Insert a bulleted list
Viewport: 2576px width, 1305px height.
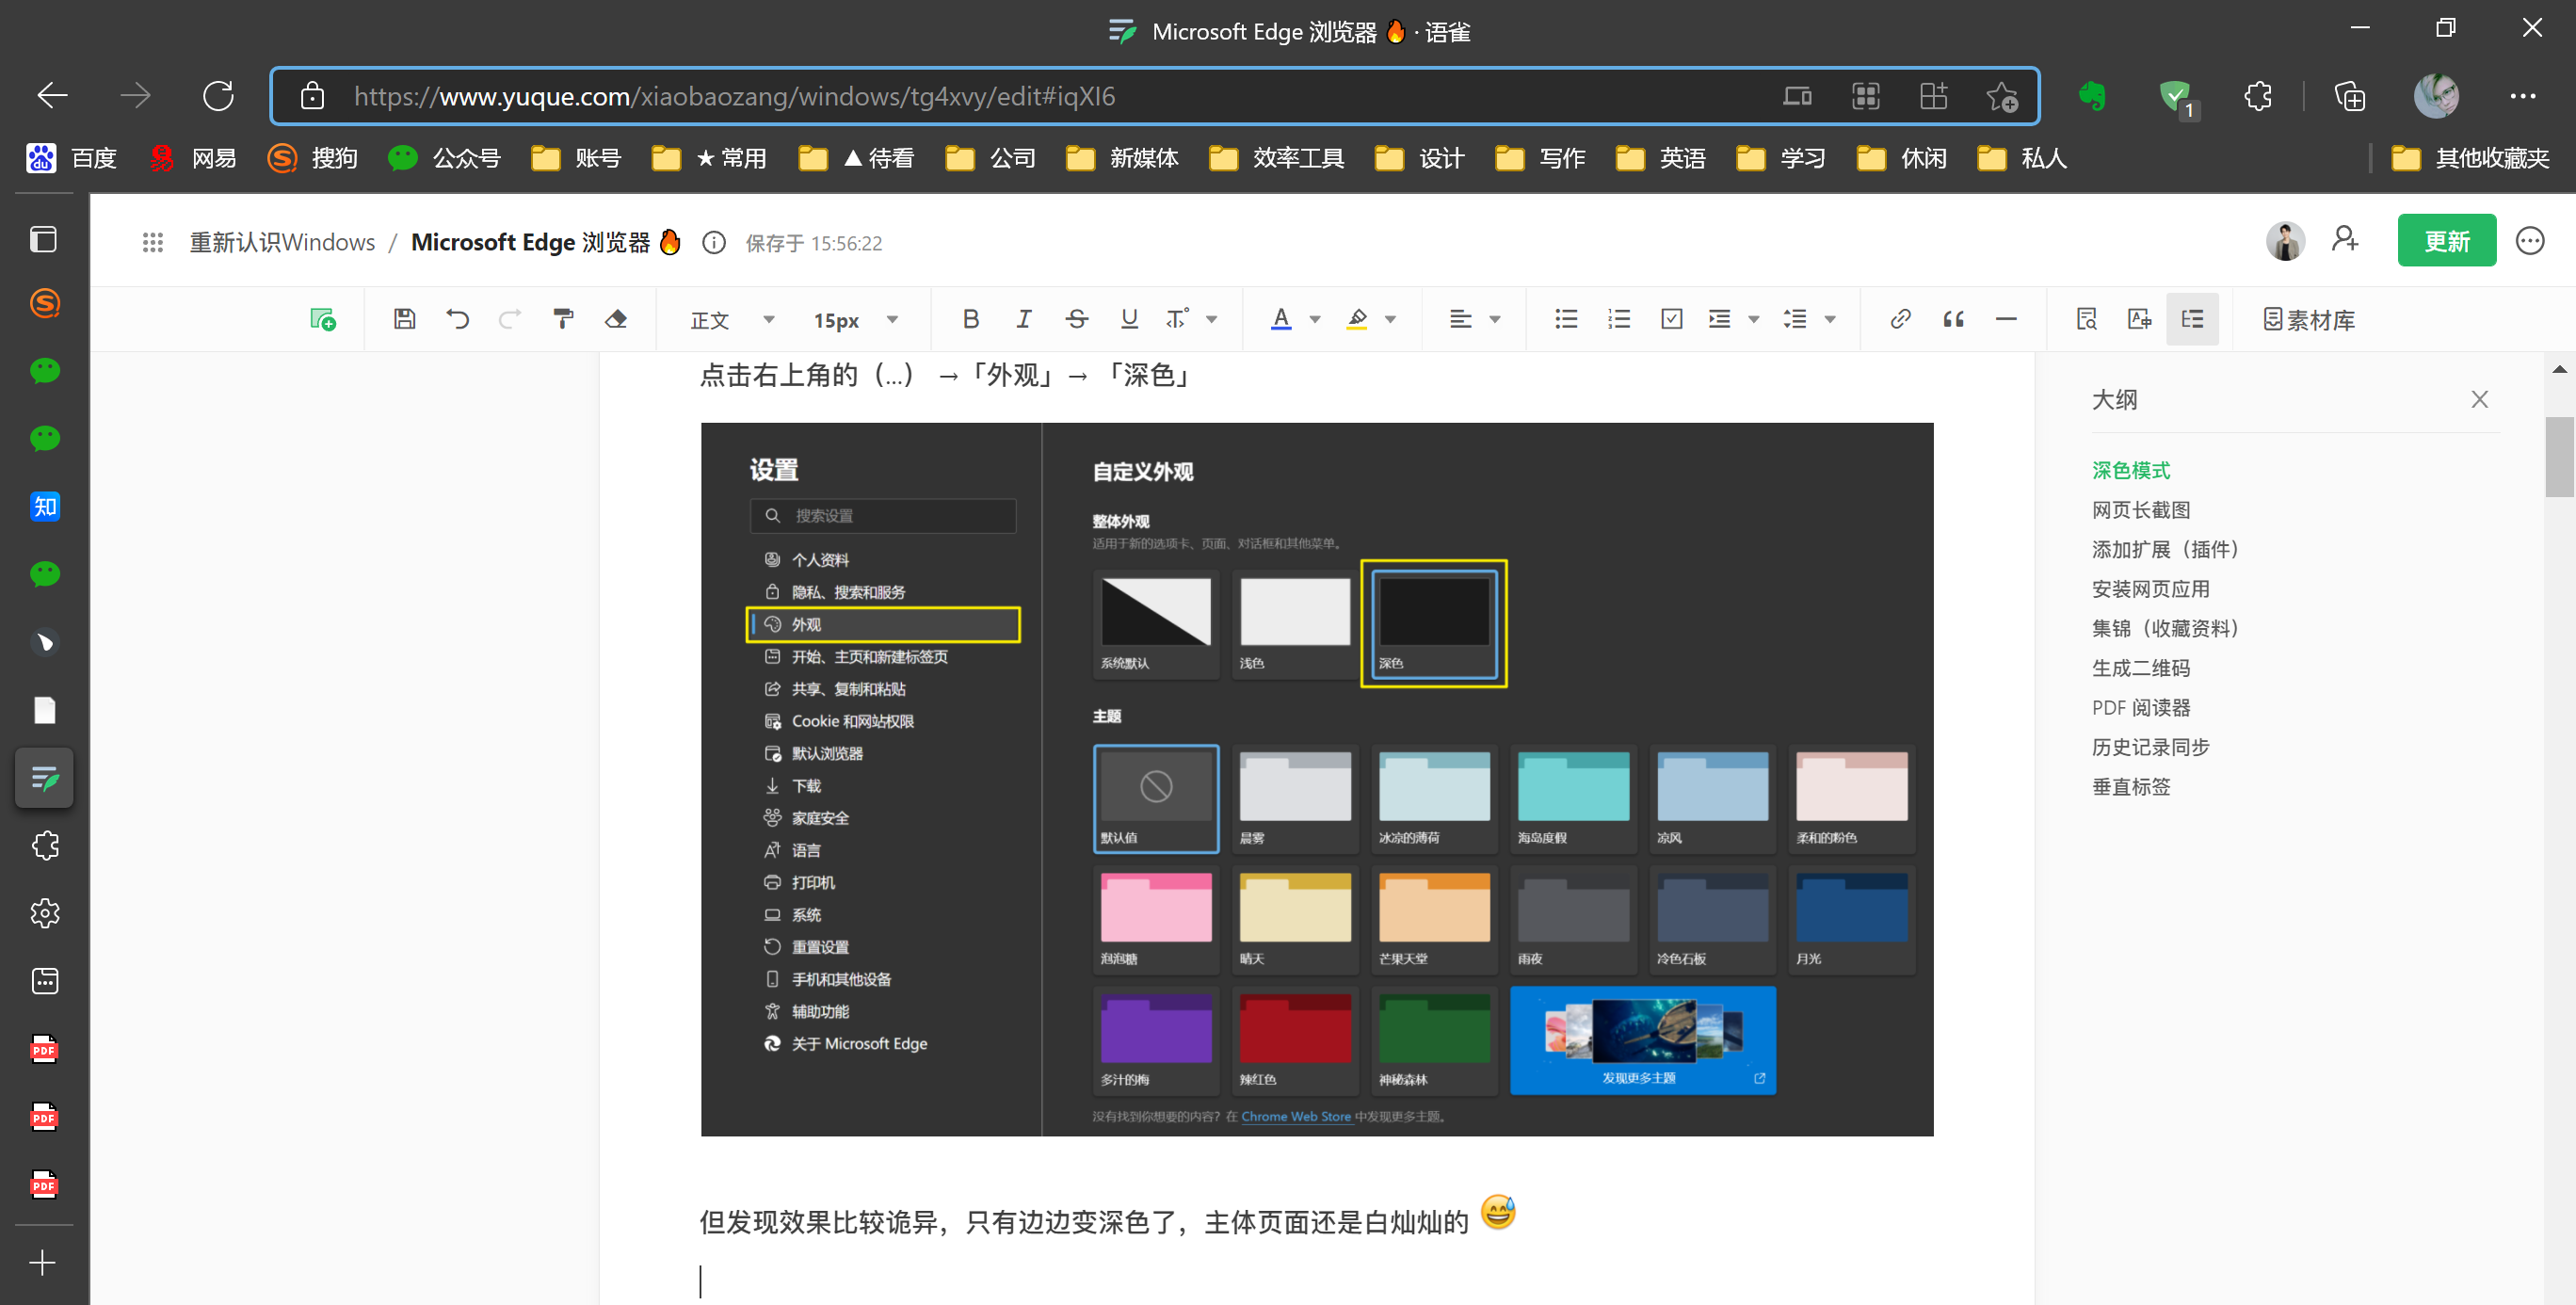click(1566, 320)
